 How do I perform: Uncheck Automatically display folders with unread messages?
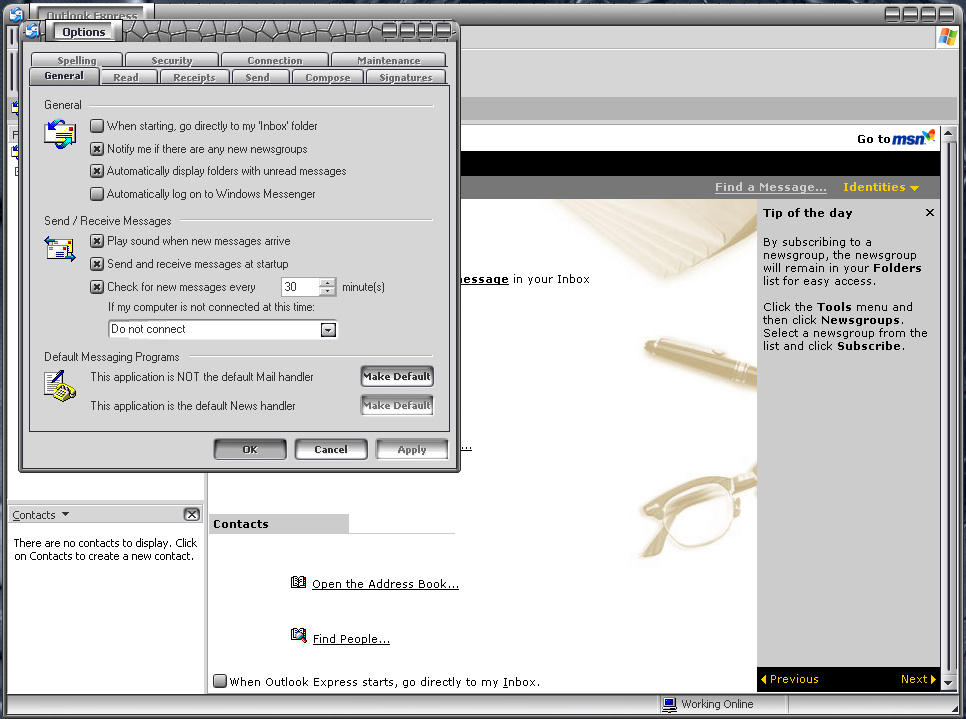click(97, 171)
